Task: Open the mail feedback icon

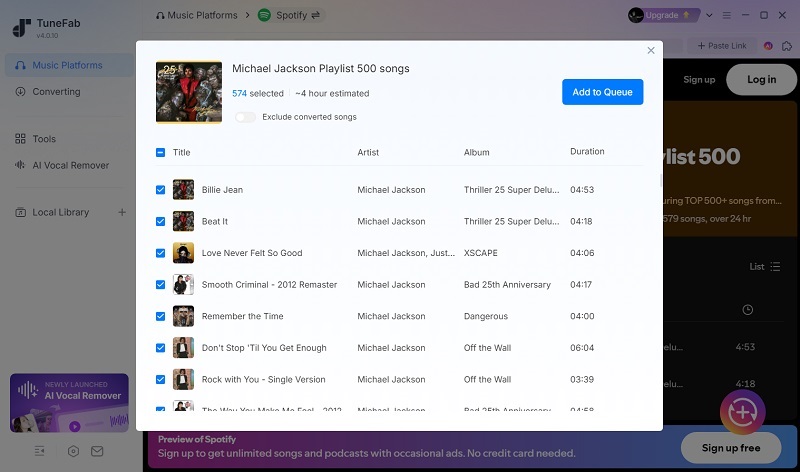Action: point(97,451)
